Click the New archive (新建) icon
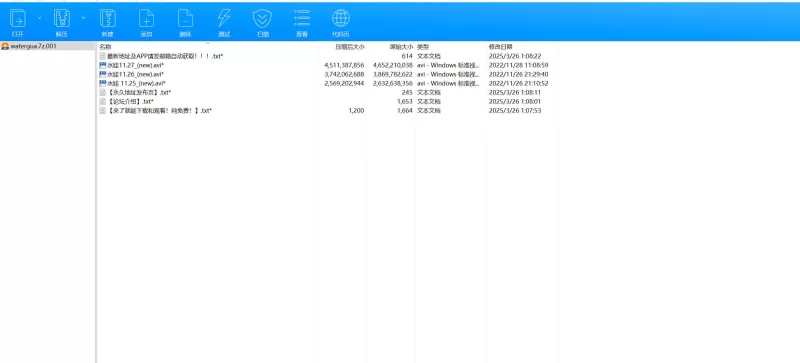Screen dimensions: 800x363 [x=107, y=19]
